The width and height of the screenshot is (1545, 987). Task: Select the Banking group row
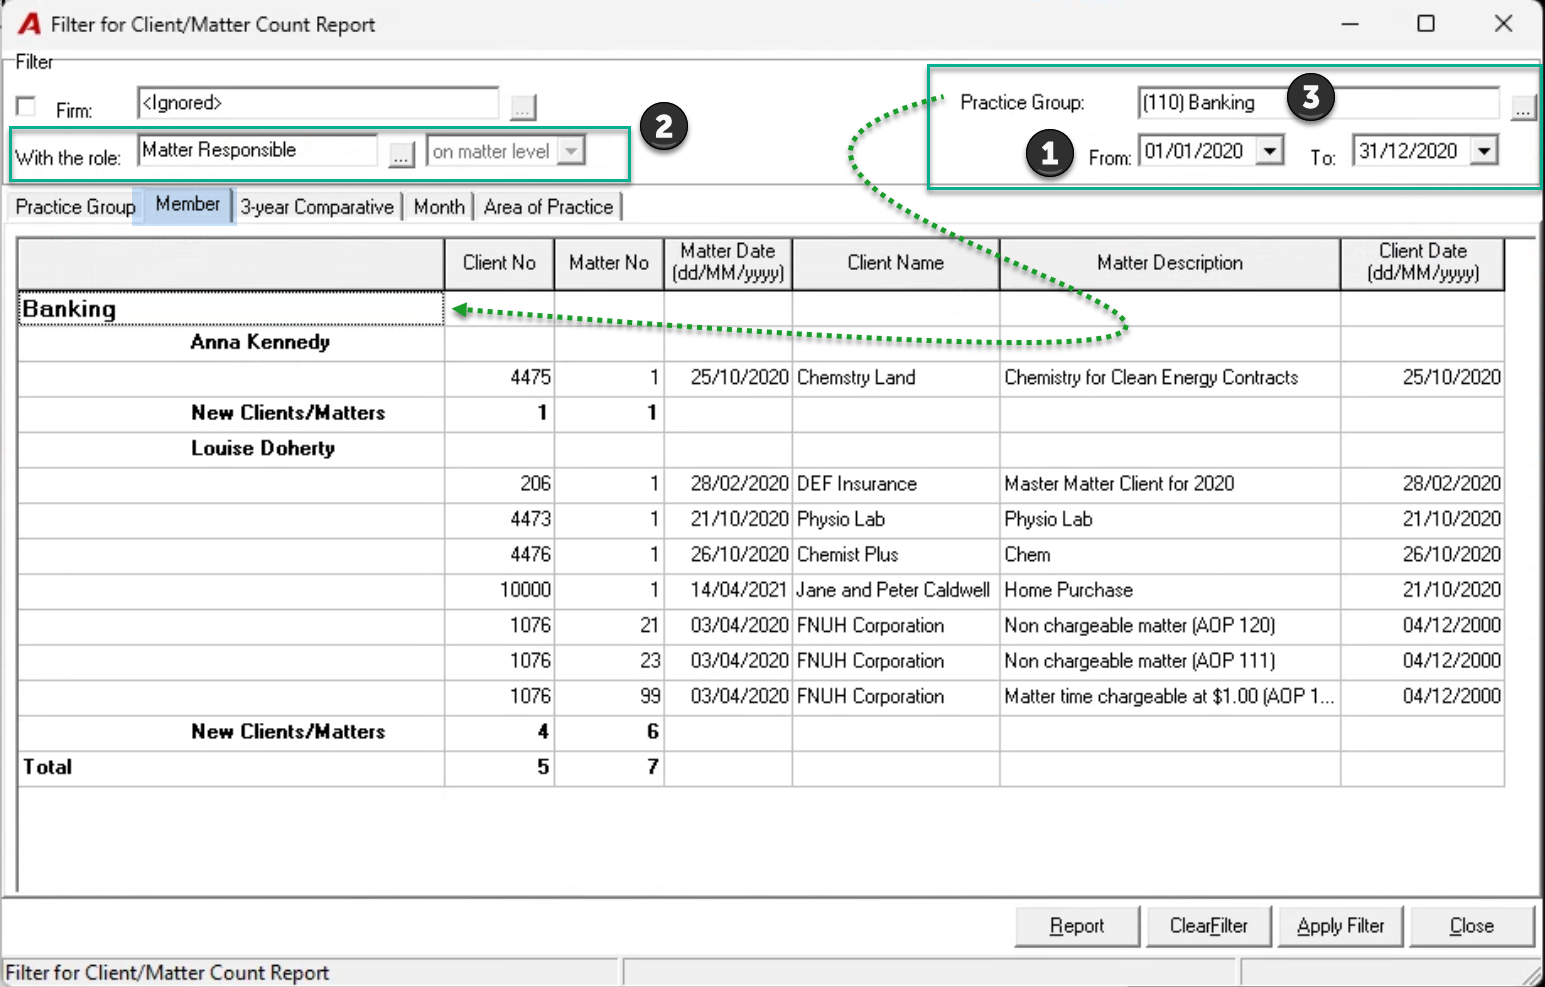coord(231,309)
